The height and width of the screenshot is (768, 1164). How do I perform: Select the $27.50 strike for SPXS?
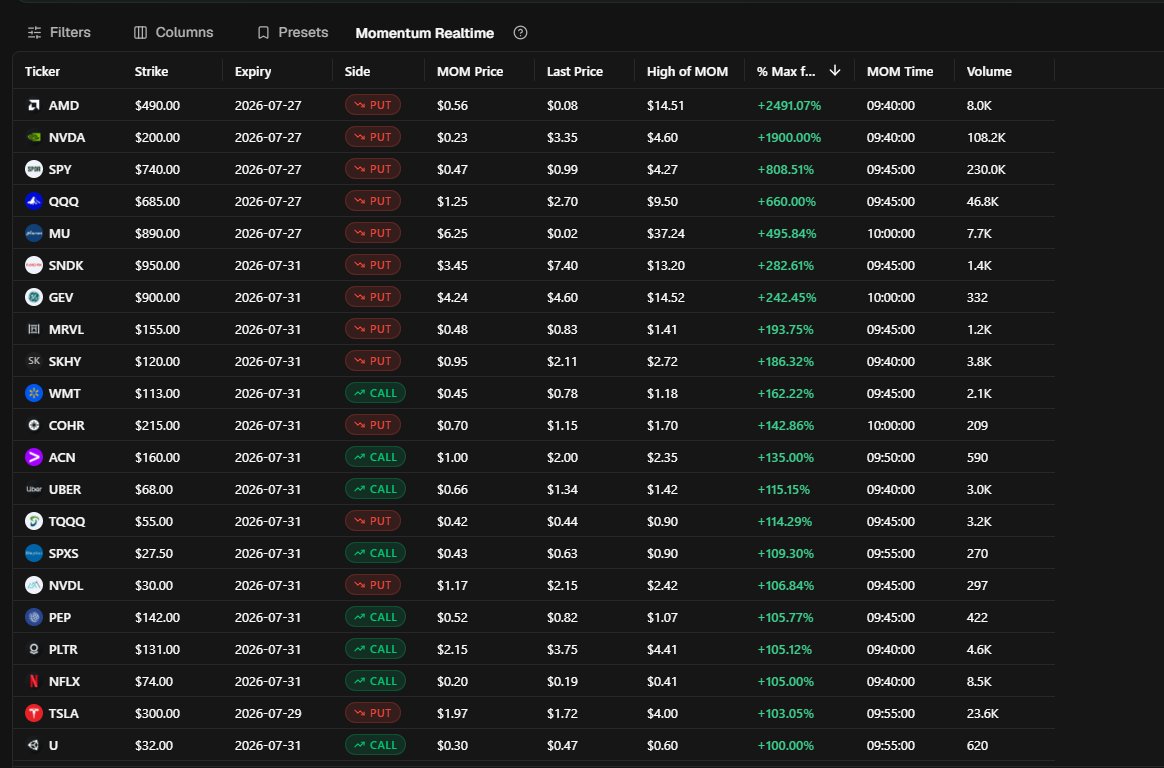tap(154, 553)
